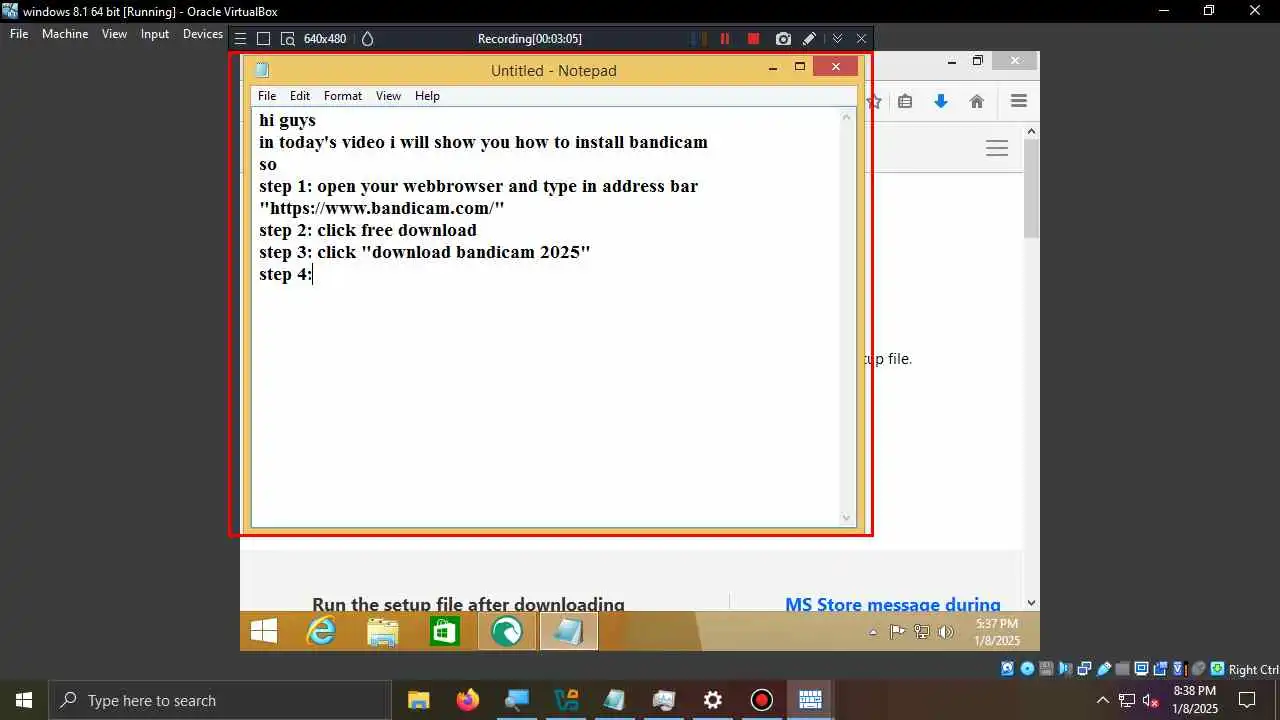The image size is (1280, 720).
Task: Click "Run the setup file after downloading" heading
Action: tap(468, 604)
